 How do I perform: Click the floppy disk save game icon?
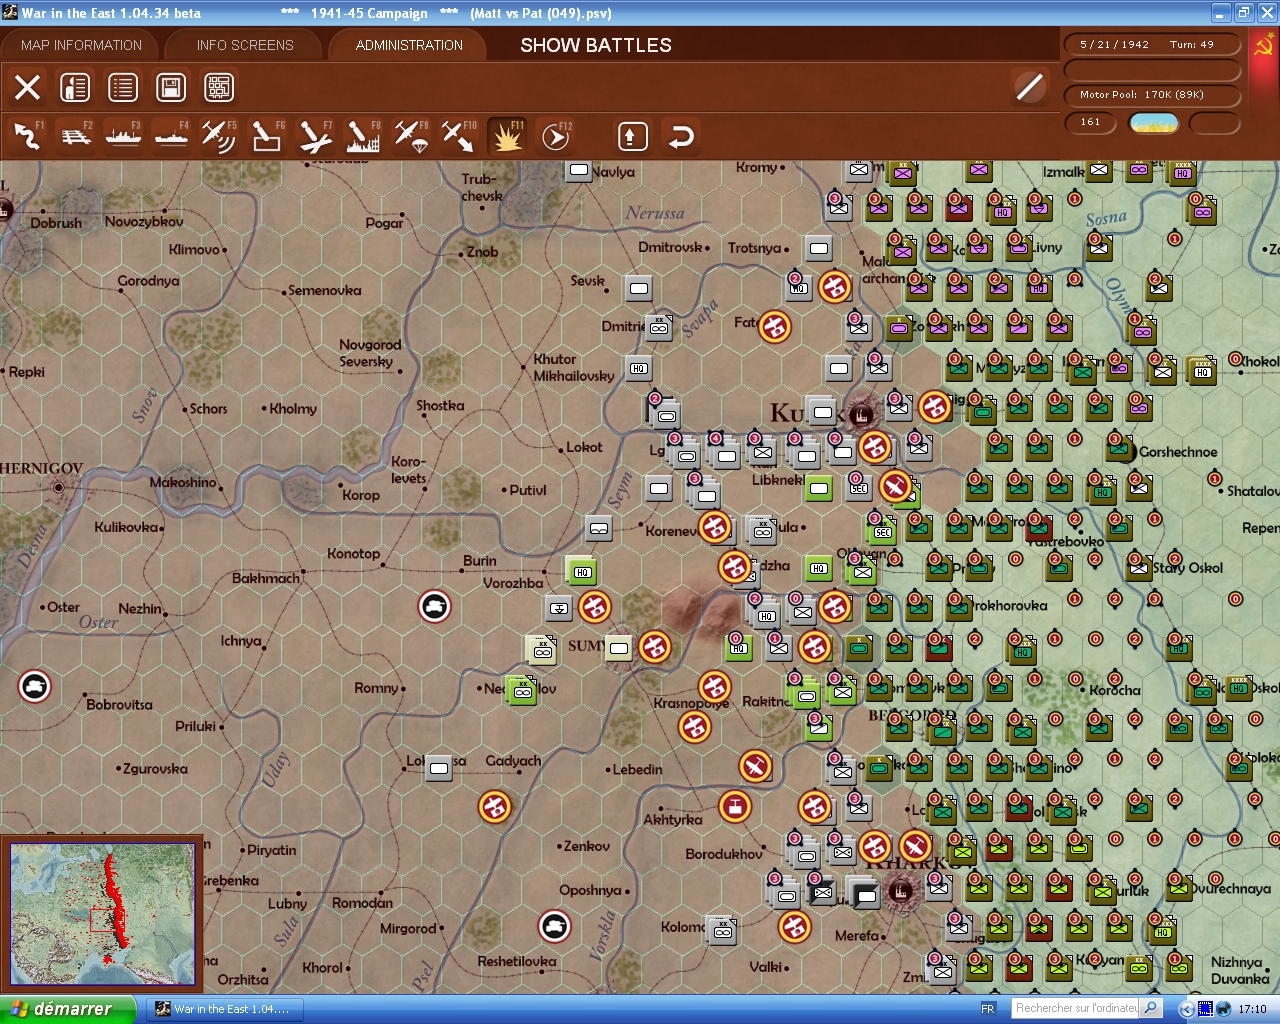(x=171, y=88)
